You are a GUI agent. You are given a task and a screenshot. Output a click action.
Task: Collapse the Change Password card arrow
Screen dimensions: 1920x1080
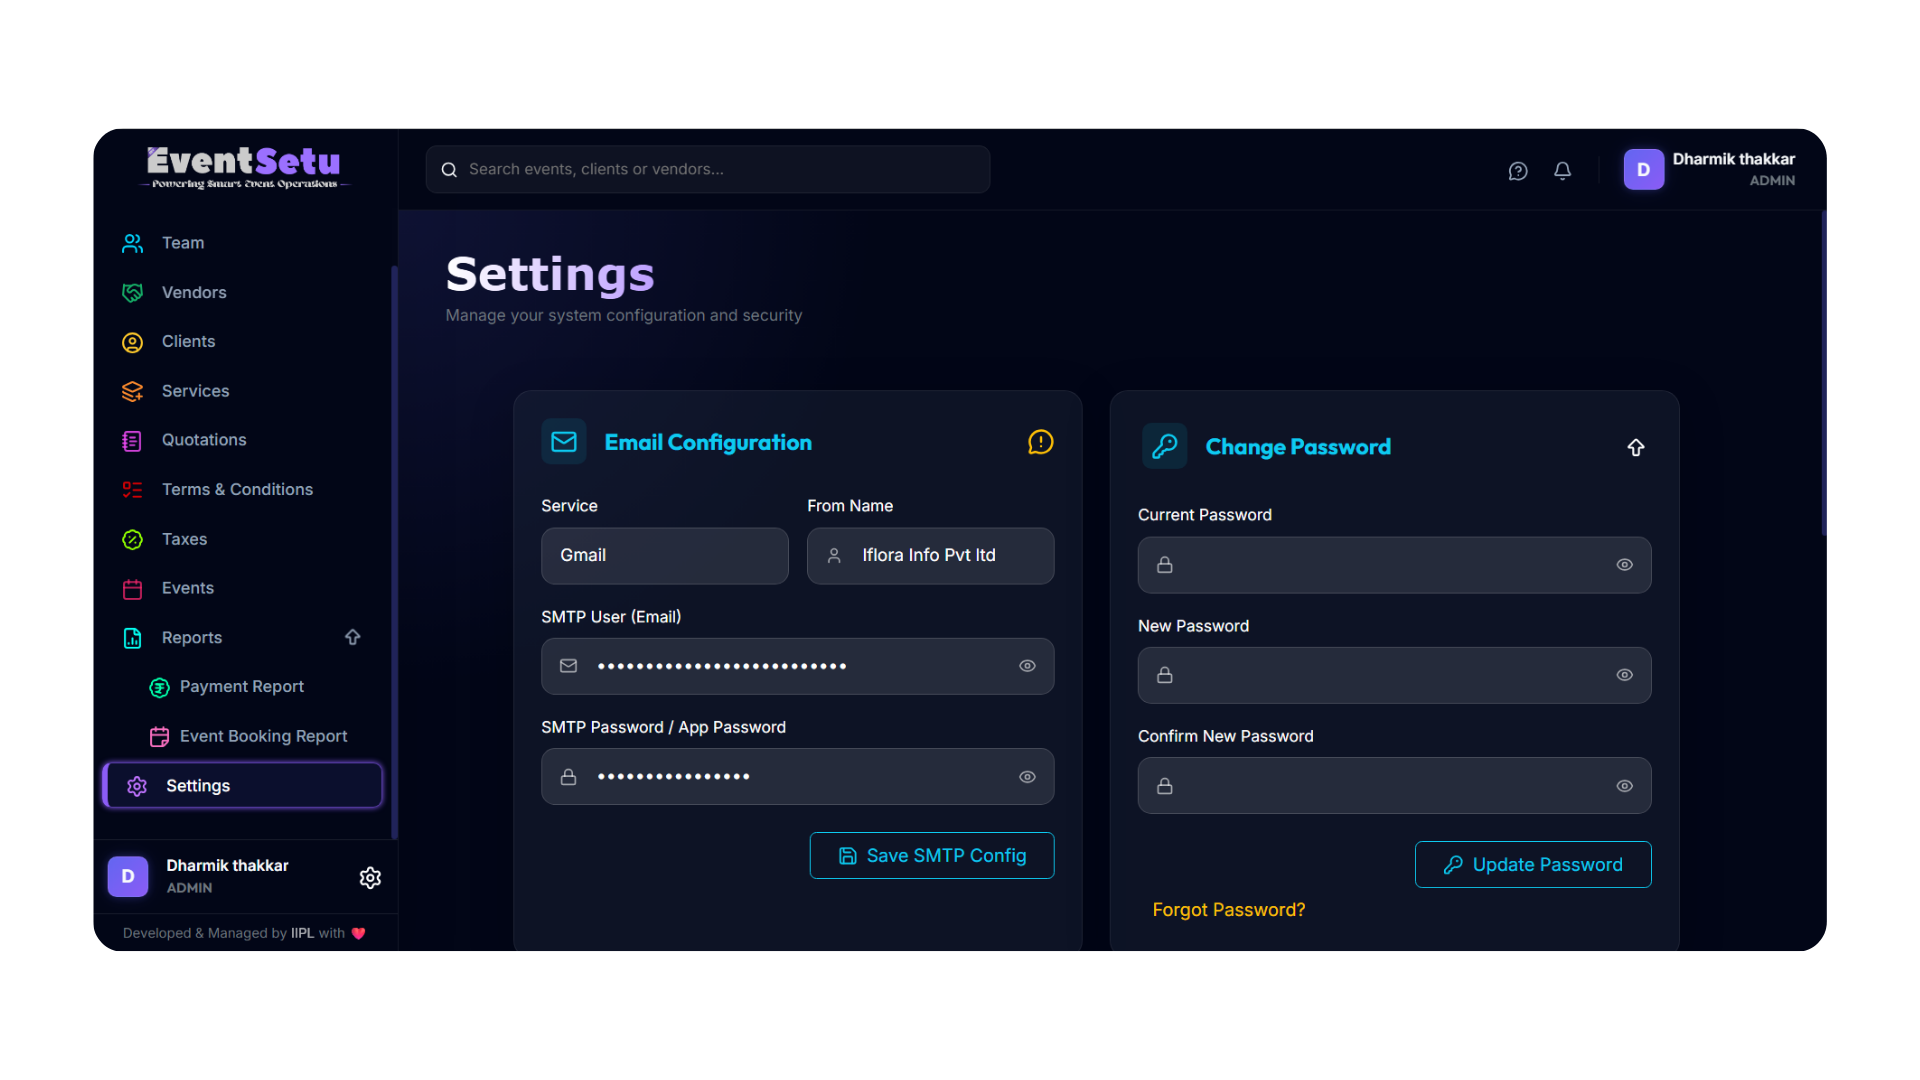click(1635, 447)
